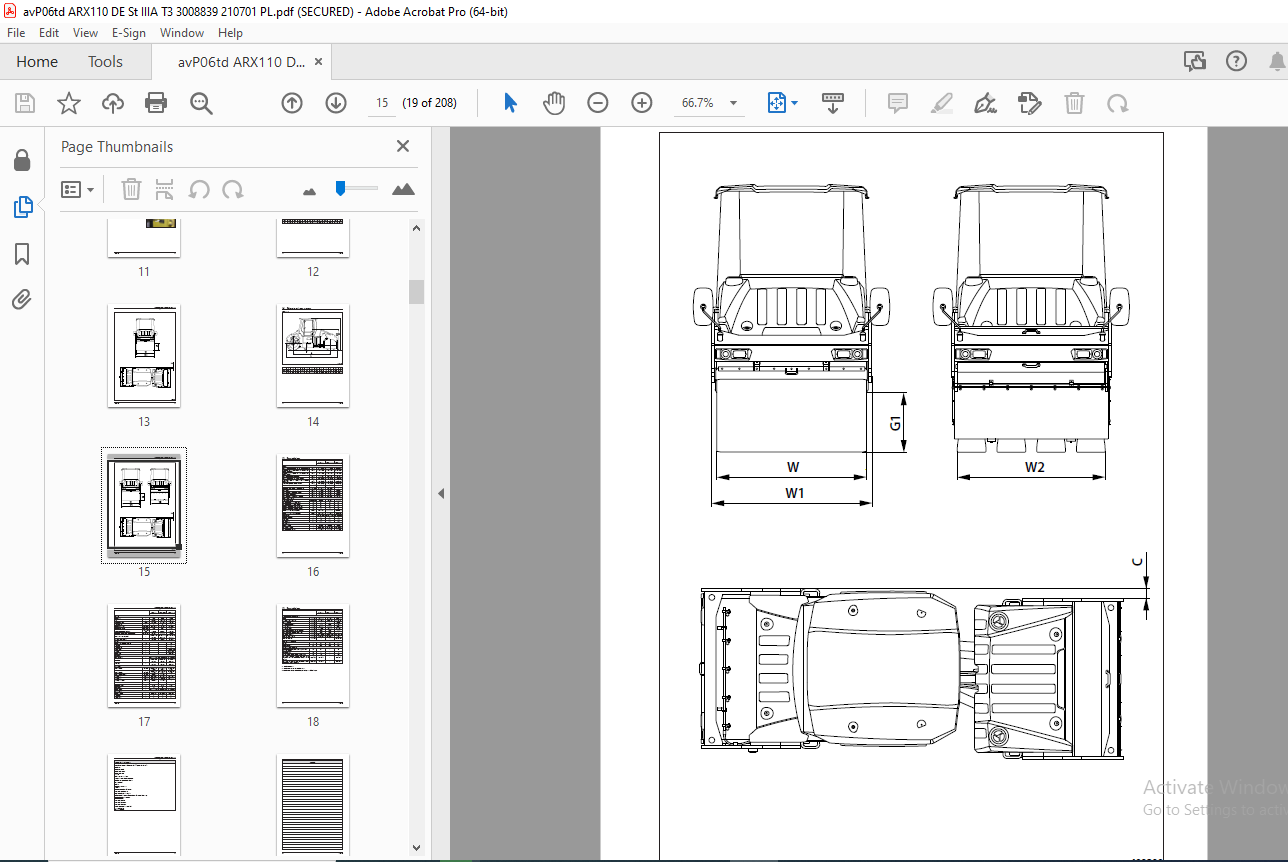The width and height of the screenshot is (1288, 862).
Task: Go to the next page
Action: (x=336, y=103)
